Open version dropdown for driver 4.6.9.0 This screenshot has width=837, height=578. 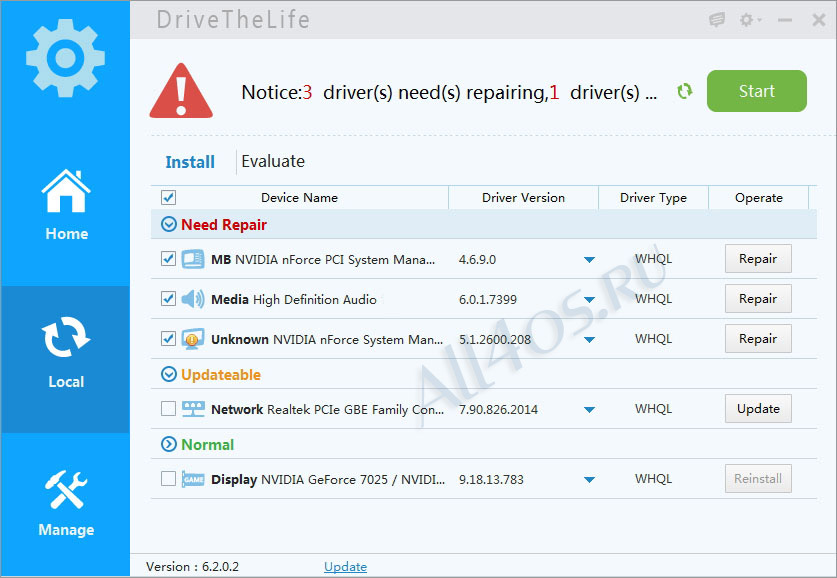[589, 260]
